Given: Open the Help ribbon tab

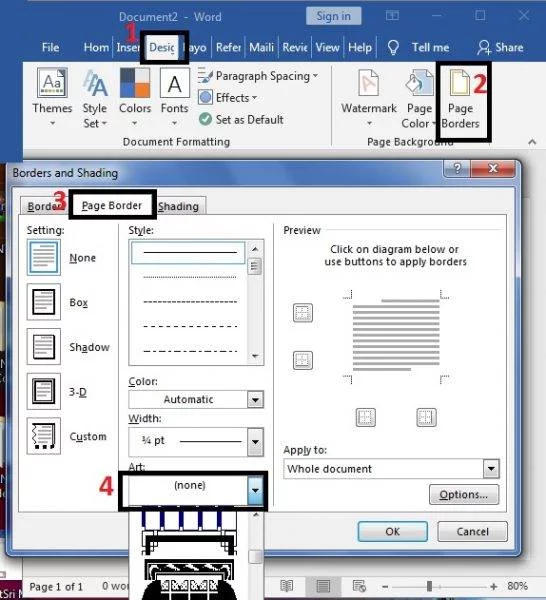Looking at the screenshot, I should pos(360,47).
